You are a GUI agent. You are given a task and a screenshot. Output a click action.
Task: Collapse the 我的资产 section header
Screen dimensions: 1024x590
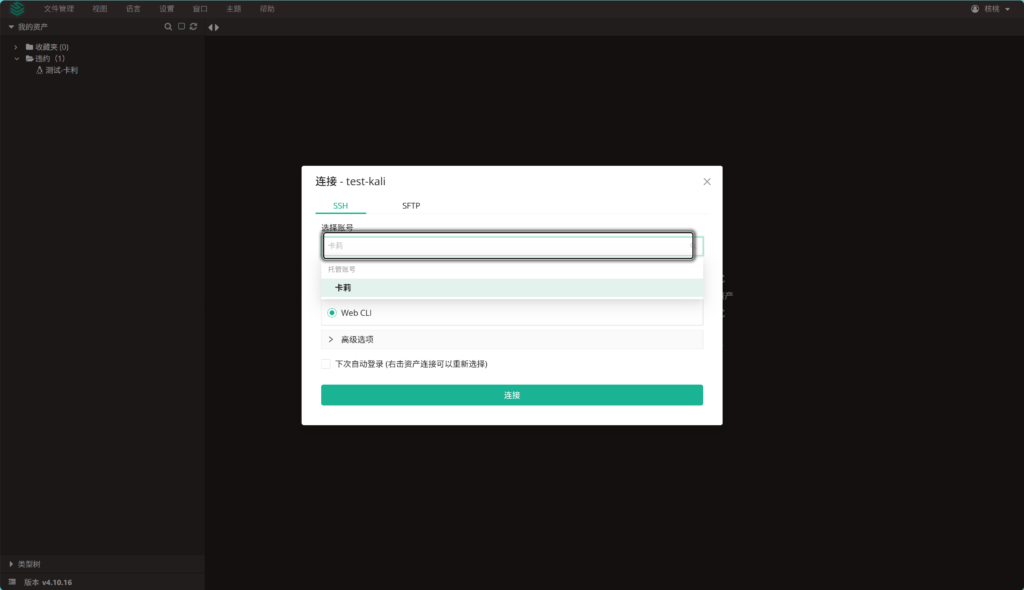tap(11, 27)
